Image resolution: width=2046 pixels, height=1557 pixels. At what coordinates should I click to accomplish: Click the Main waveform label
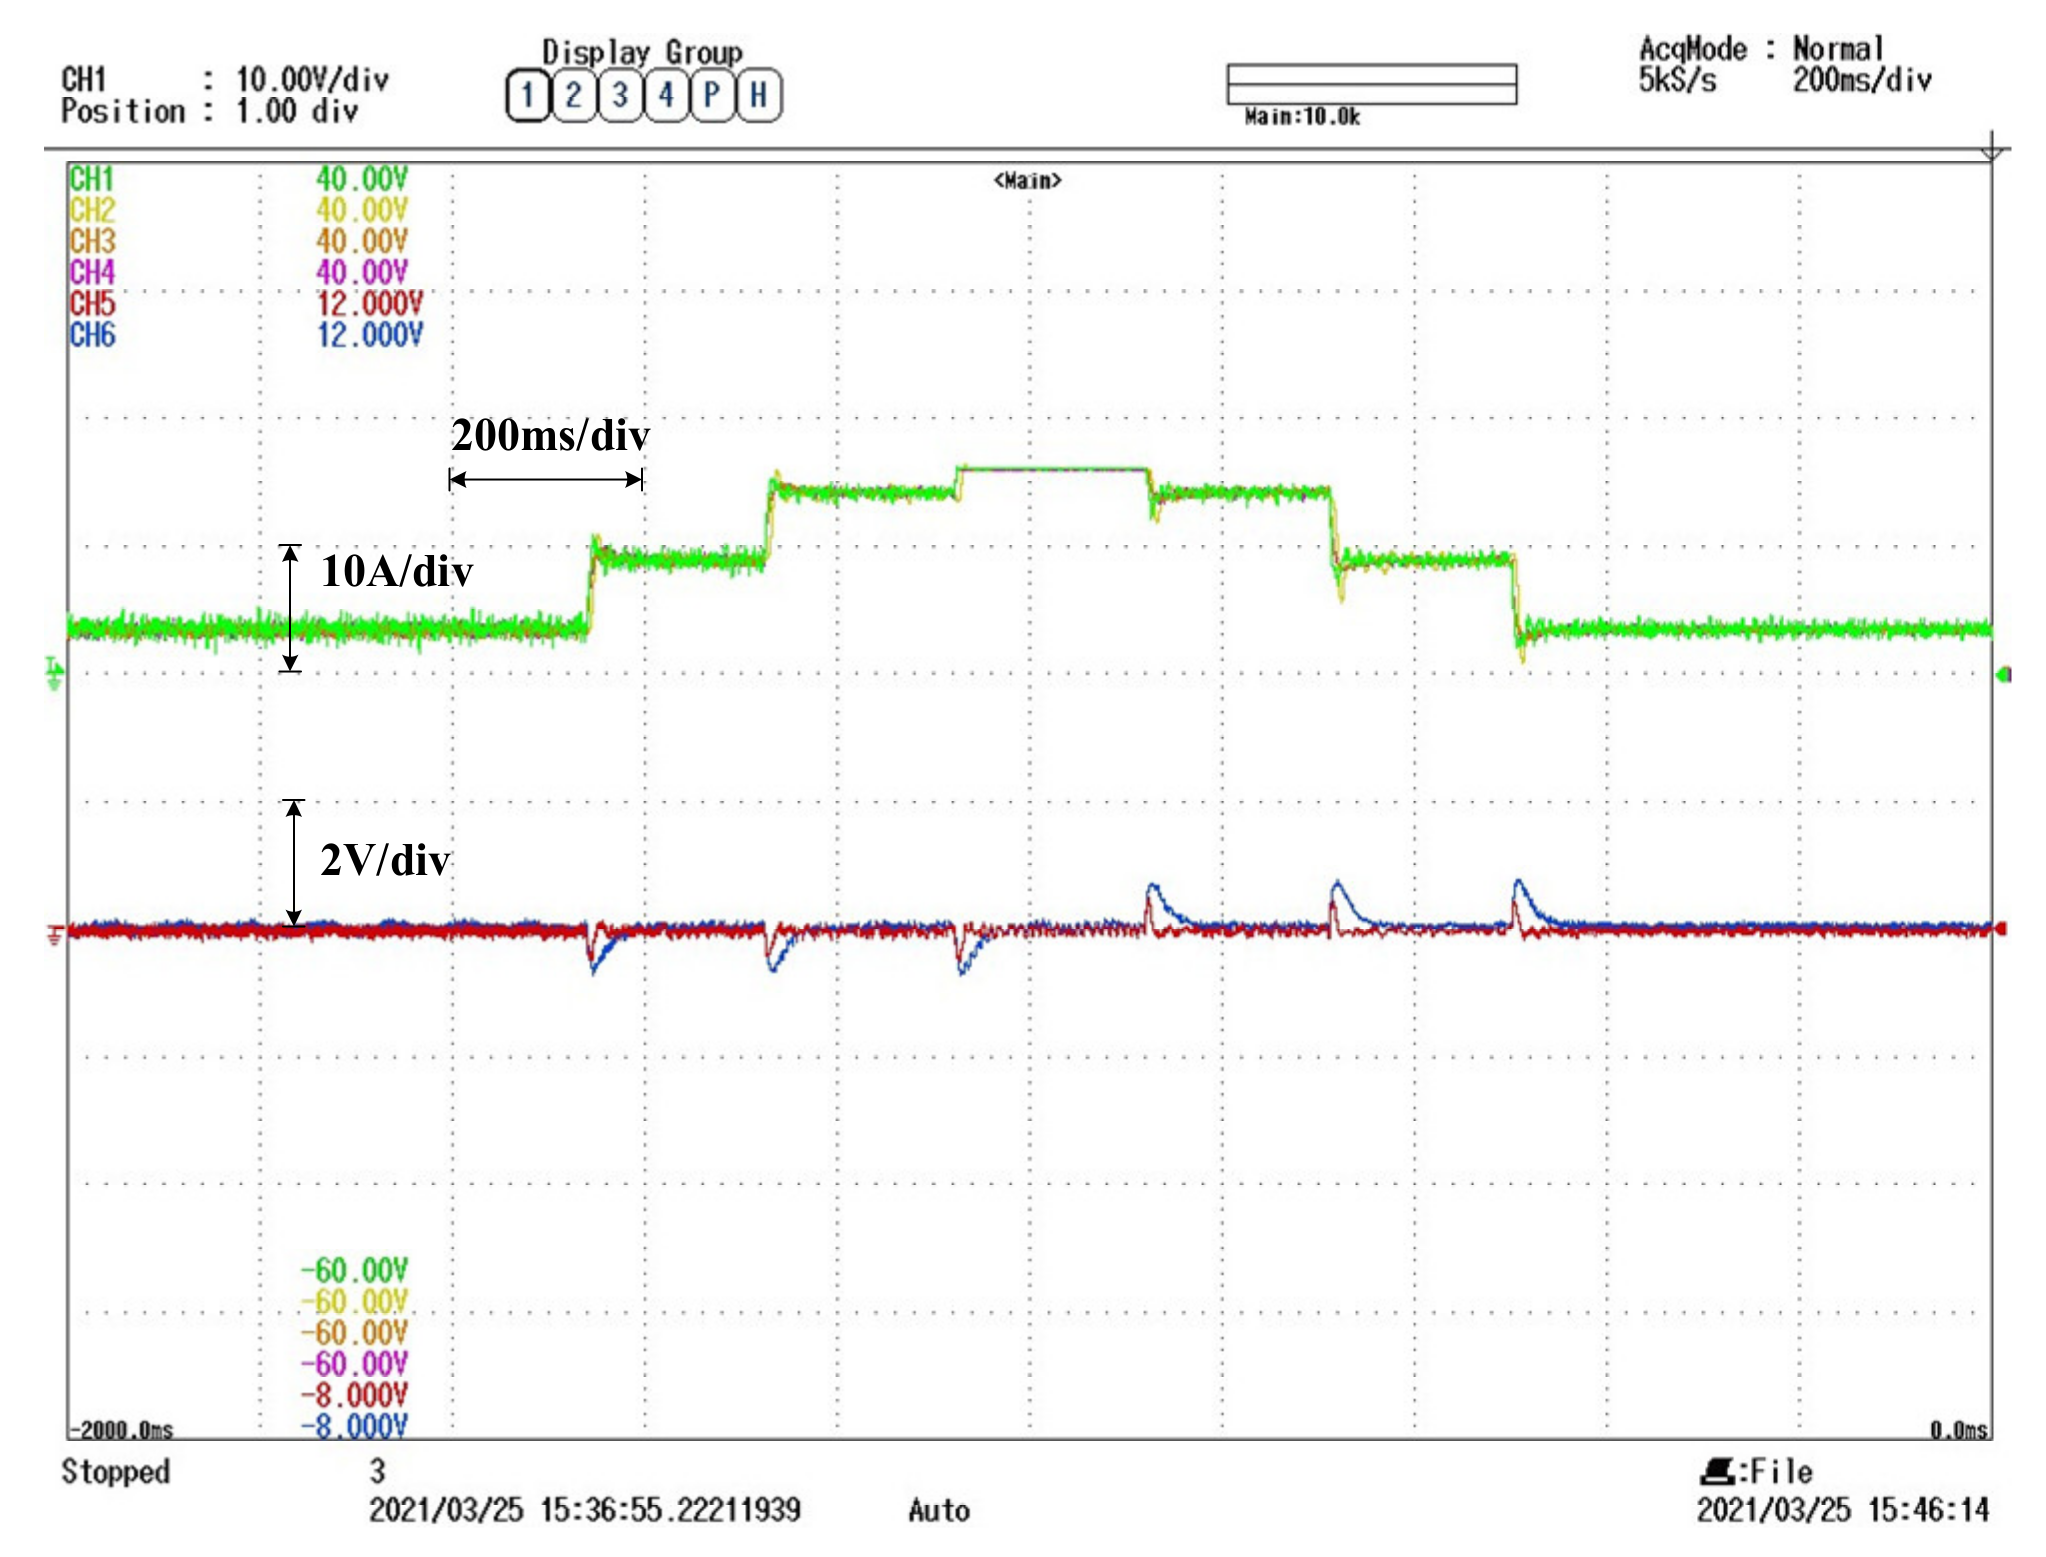coord(1027,181)
